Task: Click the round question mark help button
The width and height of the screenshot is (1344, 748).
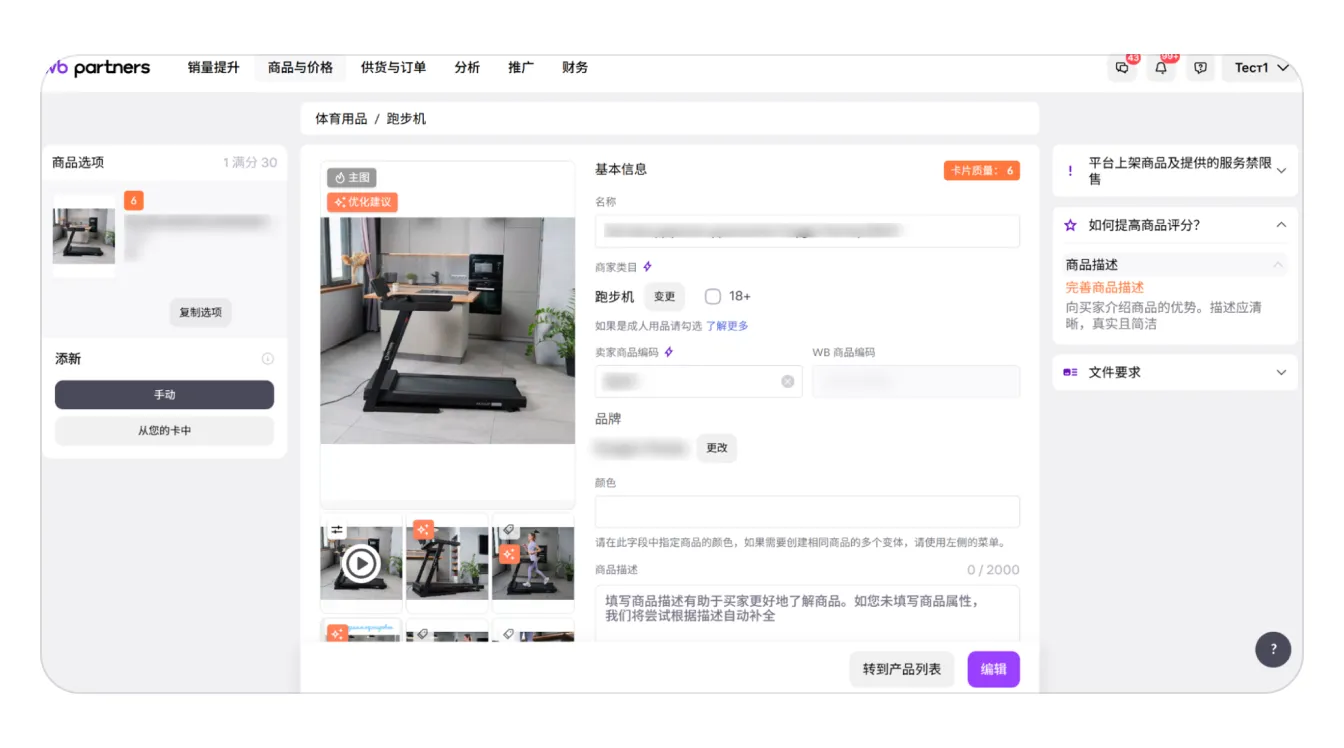Action: click(1273, 649)
